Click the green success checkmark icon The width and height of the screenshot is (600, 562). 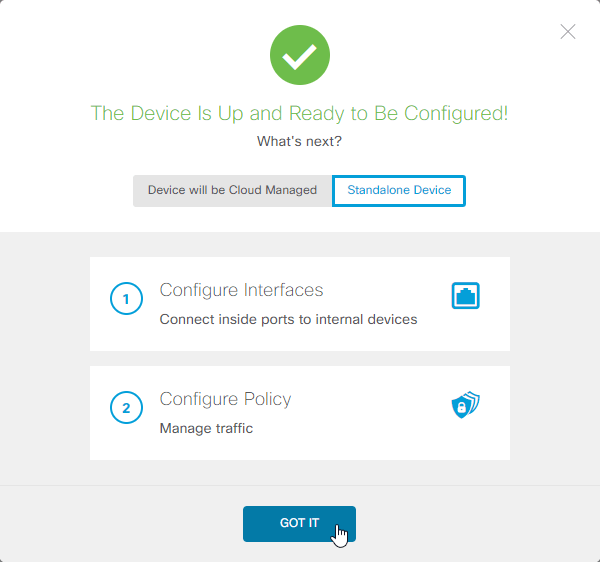click(x=300, y=55)
